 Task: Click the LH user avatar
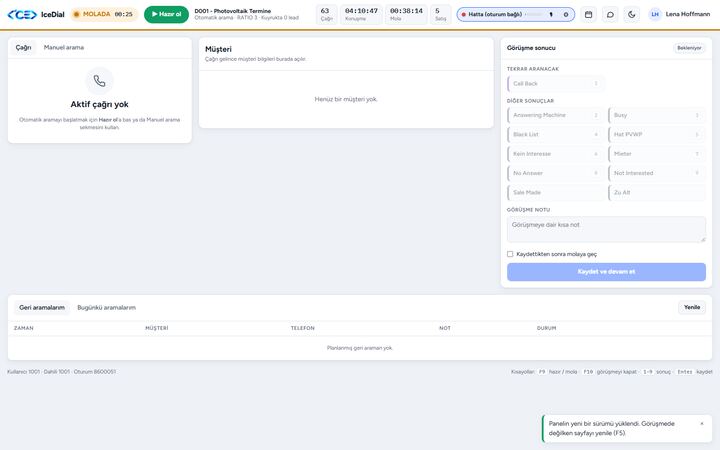tap(655, 14)
